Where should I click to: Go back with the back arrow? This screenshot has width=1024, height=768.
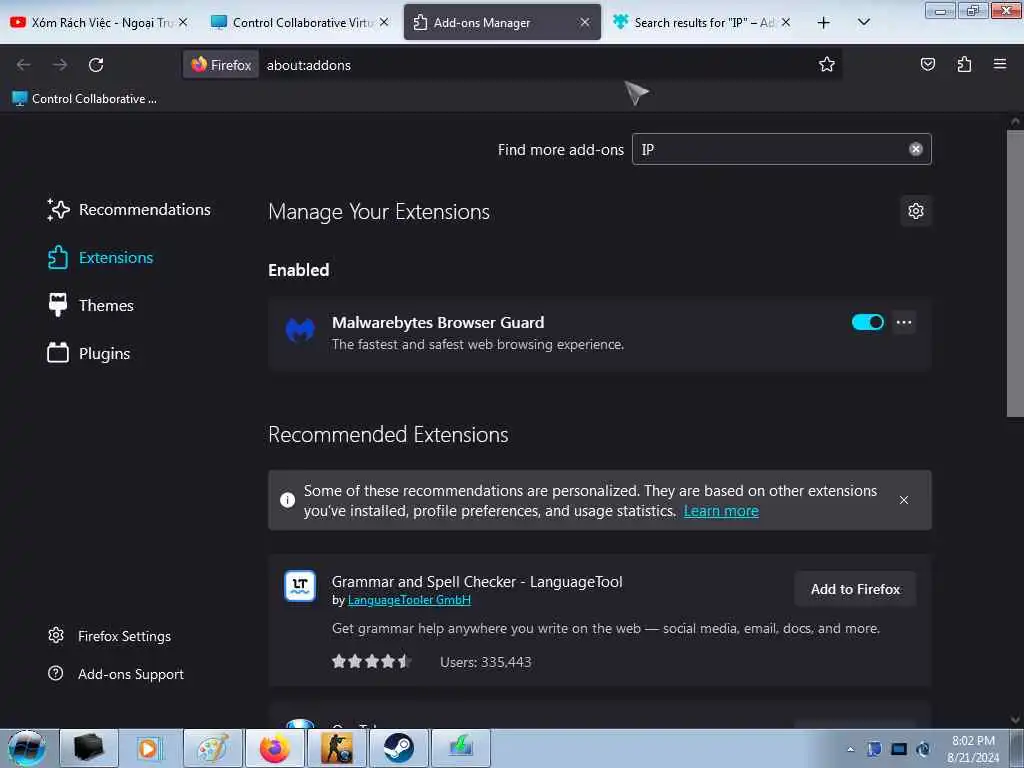pyautogui.click(x=24, y=65)
